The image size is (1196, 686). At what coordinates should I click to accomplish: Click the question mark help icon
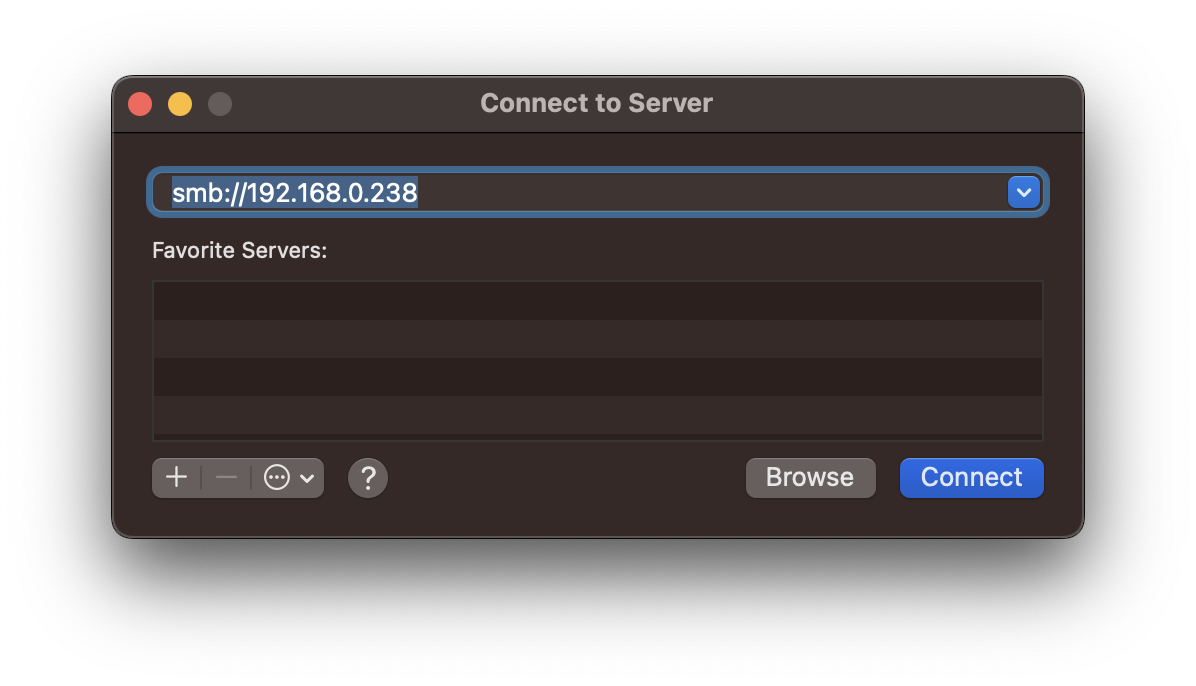pyautogui.click(x=367, y=477)
